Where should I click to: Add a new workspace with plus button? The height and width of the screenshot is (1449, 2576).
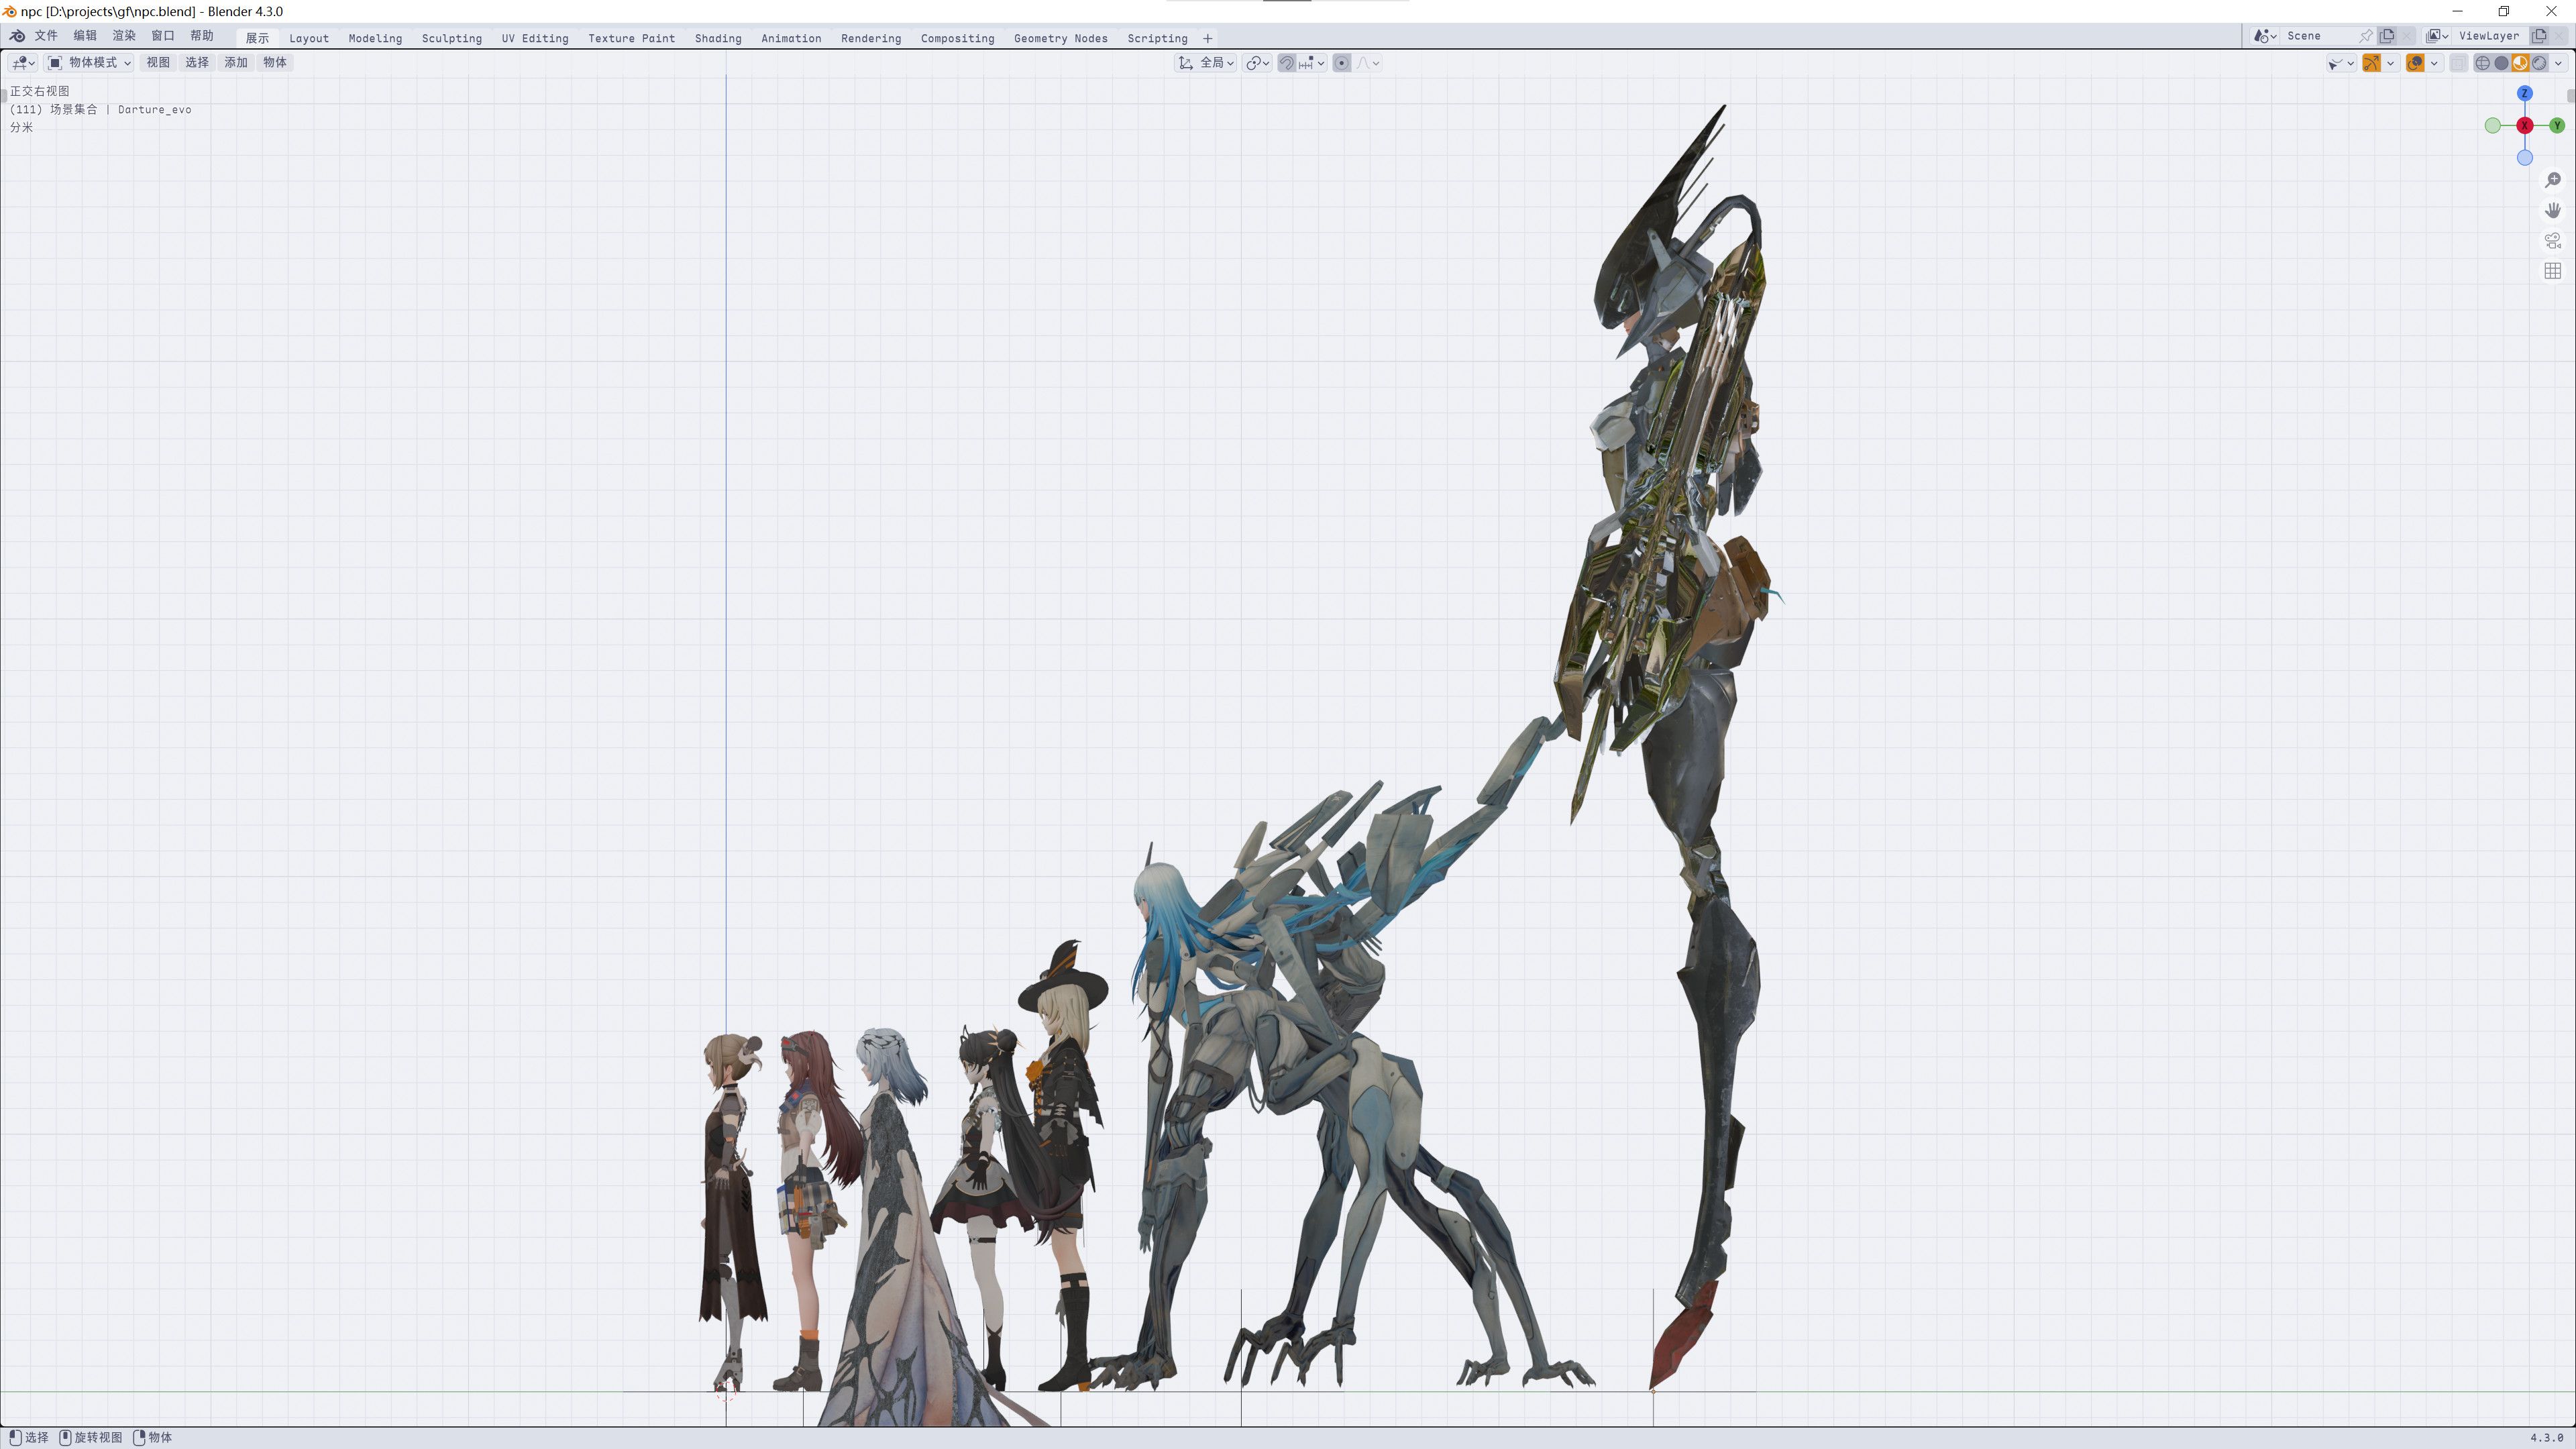[1208, 38]
